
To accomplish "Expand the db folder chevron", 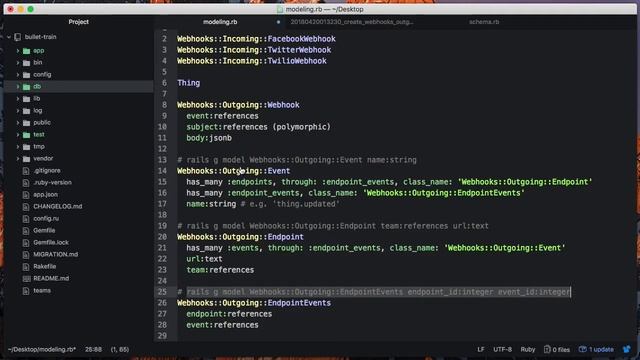I will pos(18,87).
